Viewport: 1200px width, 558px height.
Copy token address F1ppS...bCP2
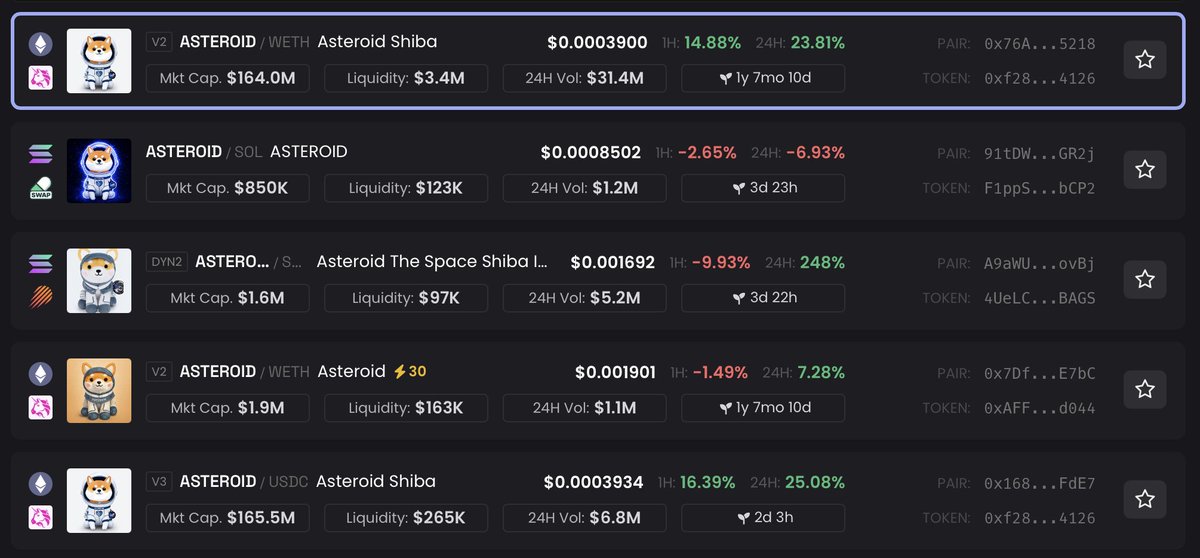coord(1039,188)
